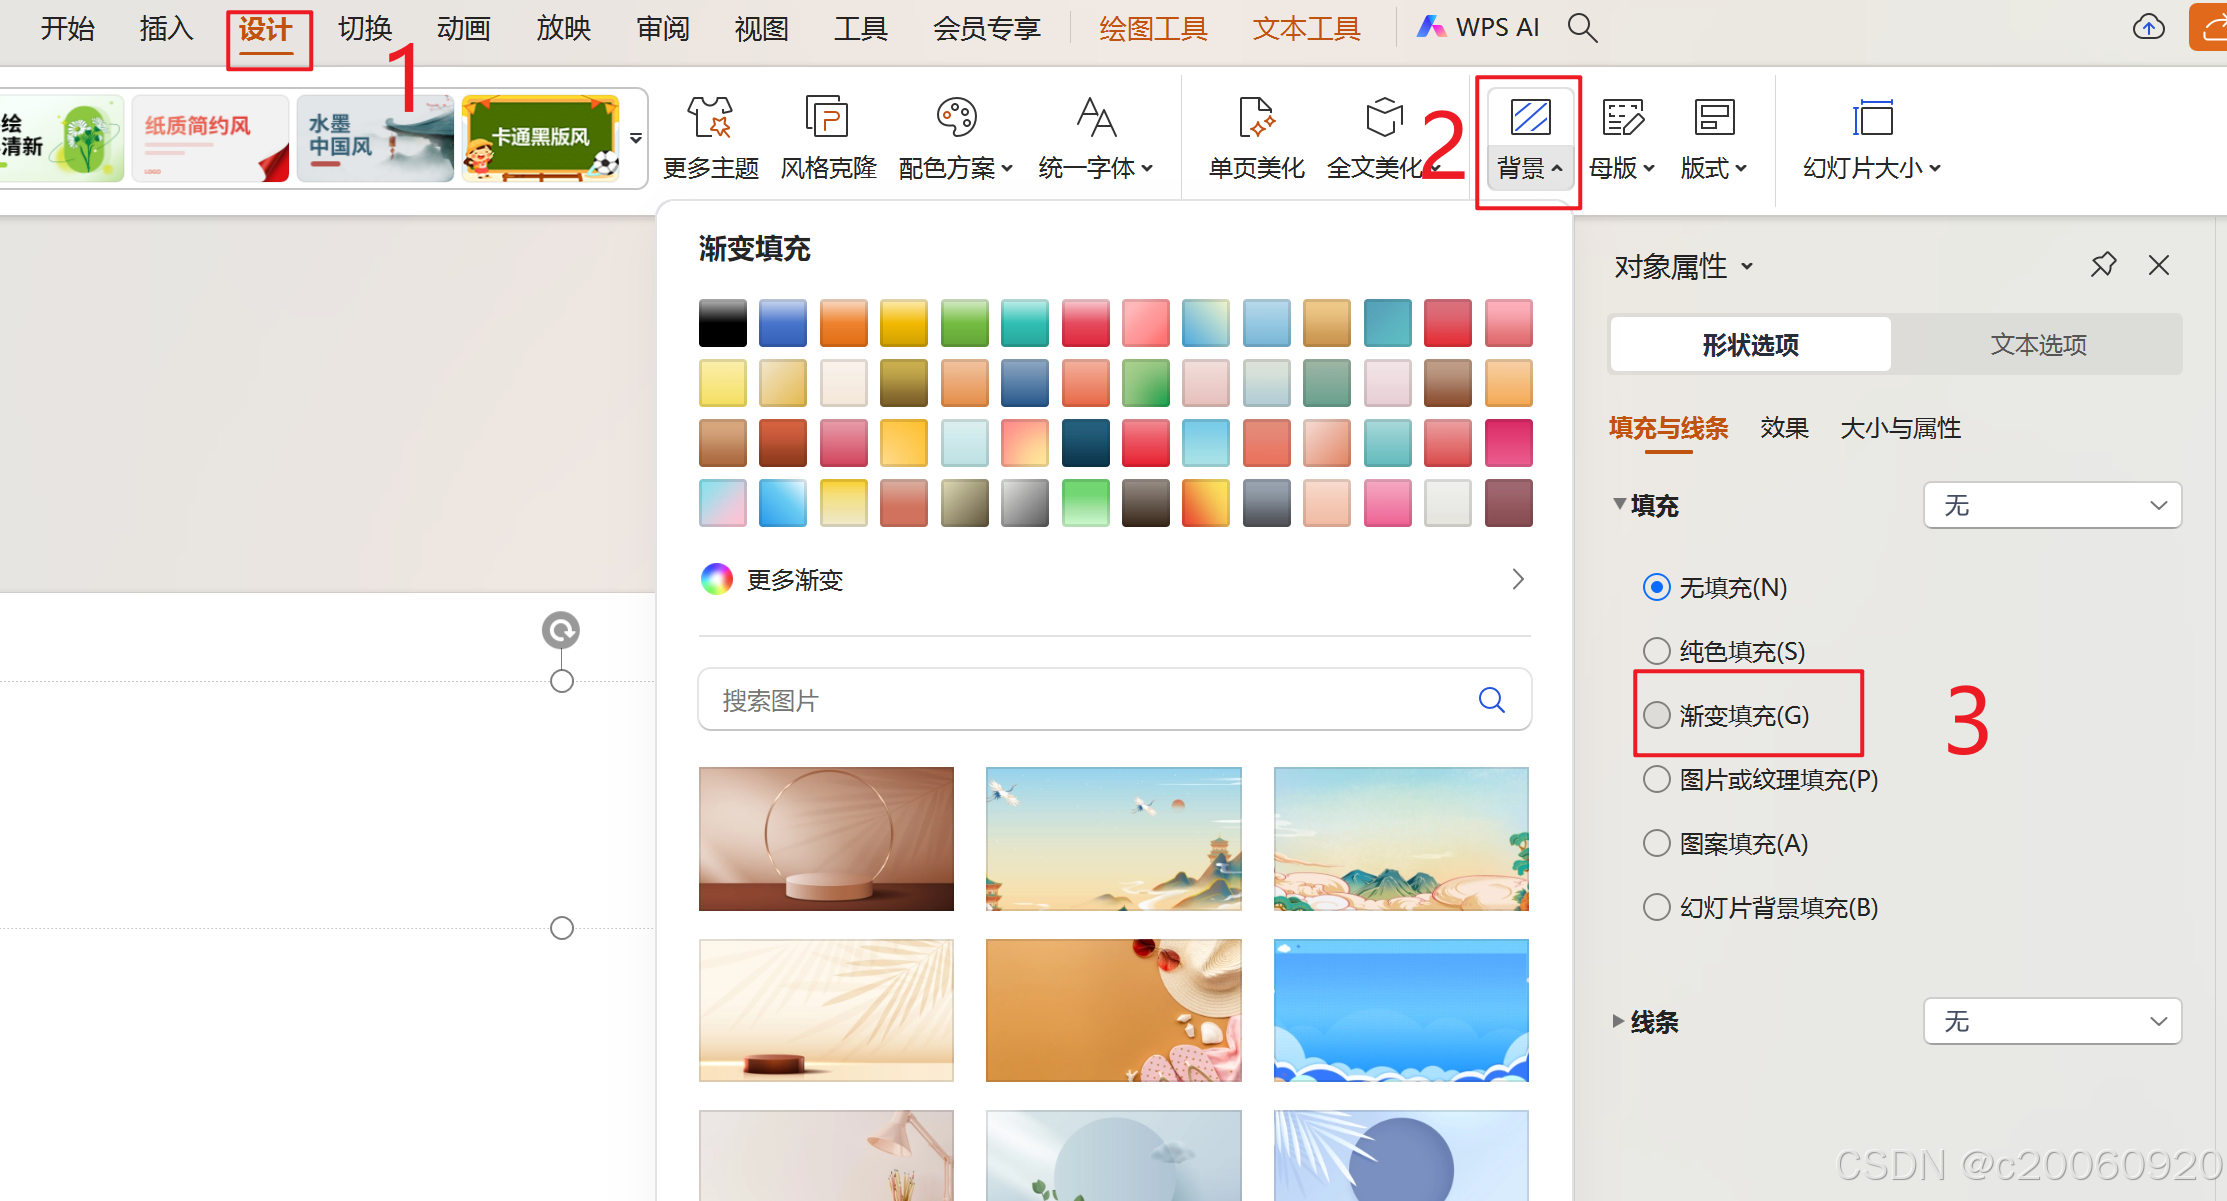The image size is (2227, 1201).
Task: Open the Effects (效果) section link
Action: tap(1784, 428)
